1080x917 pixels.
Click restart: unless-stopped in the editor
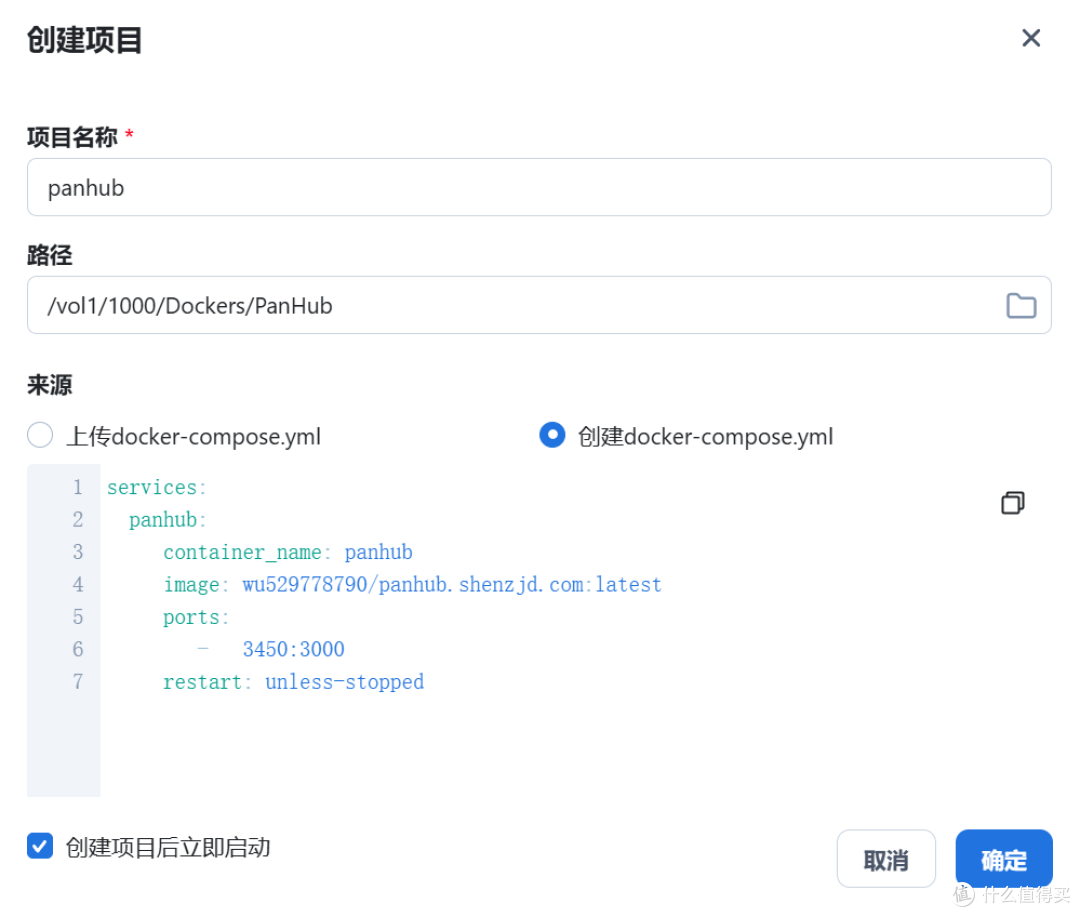pos(293,681)
